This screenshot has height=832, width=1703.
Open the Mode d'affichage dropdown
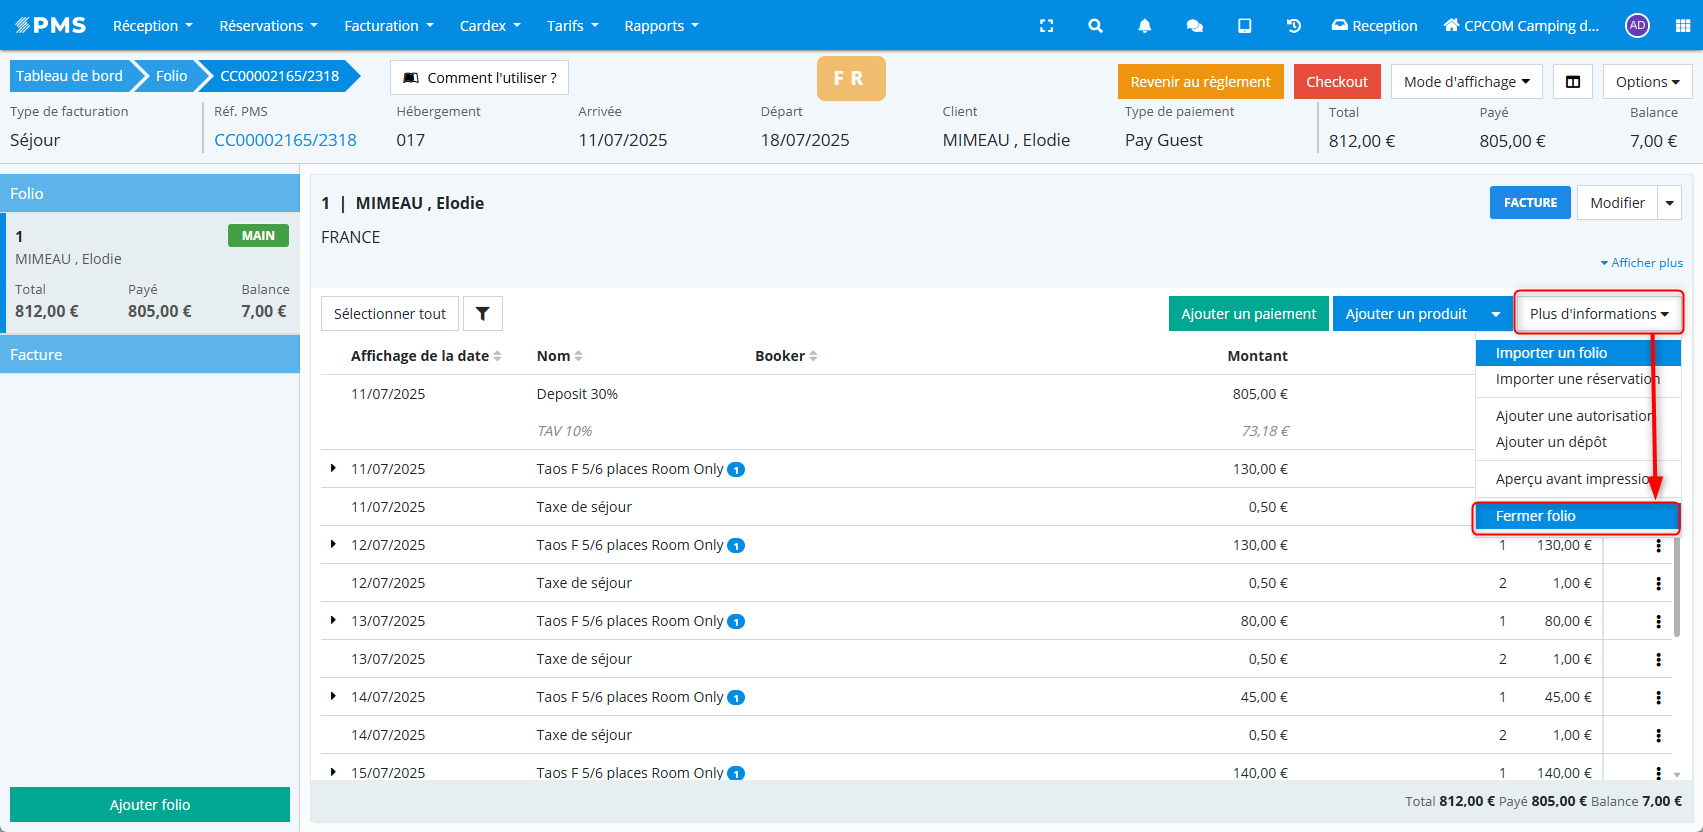coord(1466,82)
